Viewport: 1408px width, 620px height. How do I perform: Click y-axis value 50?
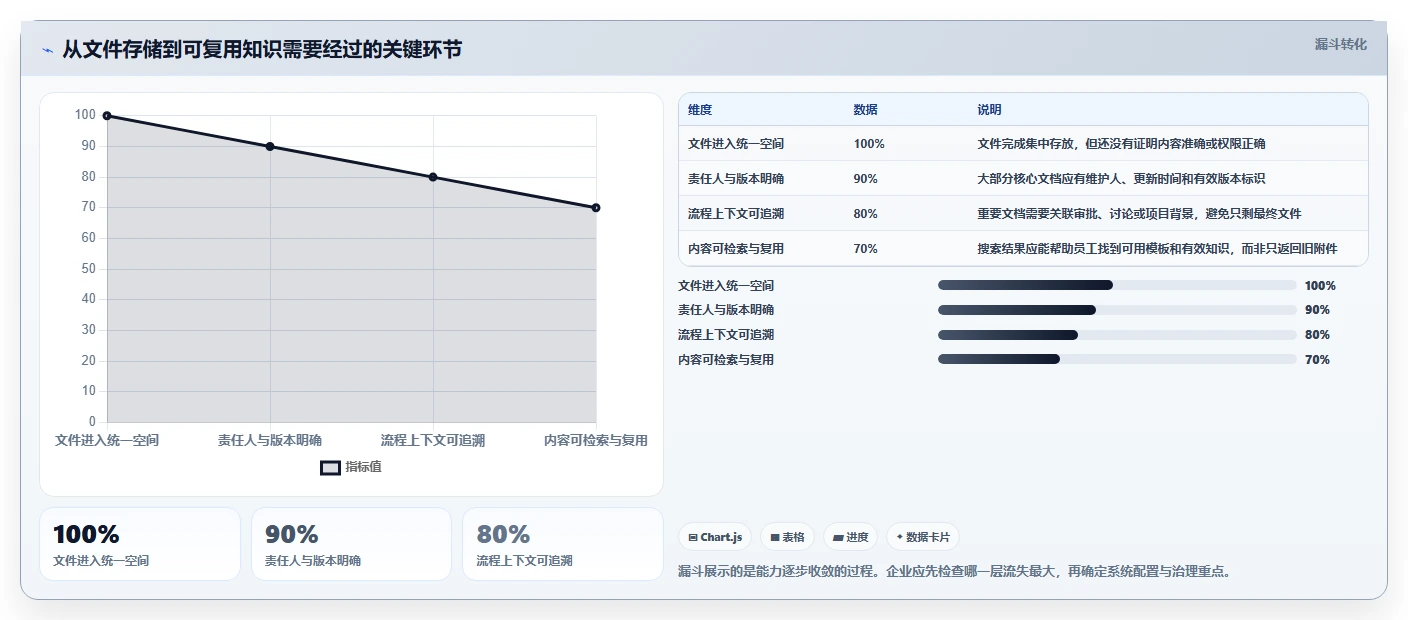(89, 268)
